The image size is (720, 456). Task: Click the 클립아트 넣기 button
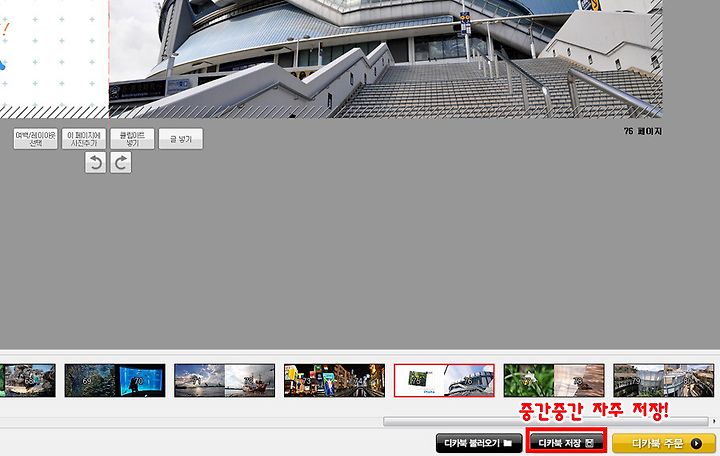[132, 139]
